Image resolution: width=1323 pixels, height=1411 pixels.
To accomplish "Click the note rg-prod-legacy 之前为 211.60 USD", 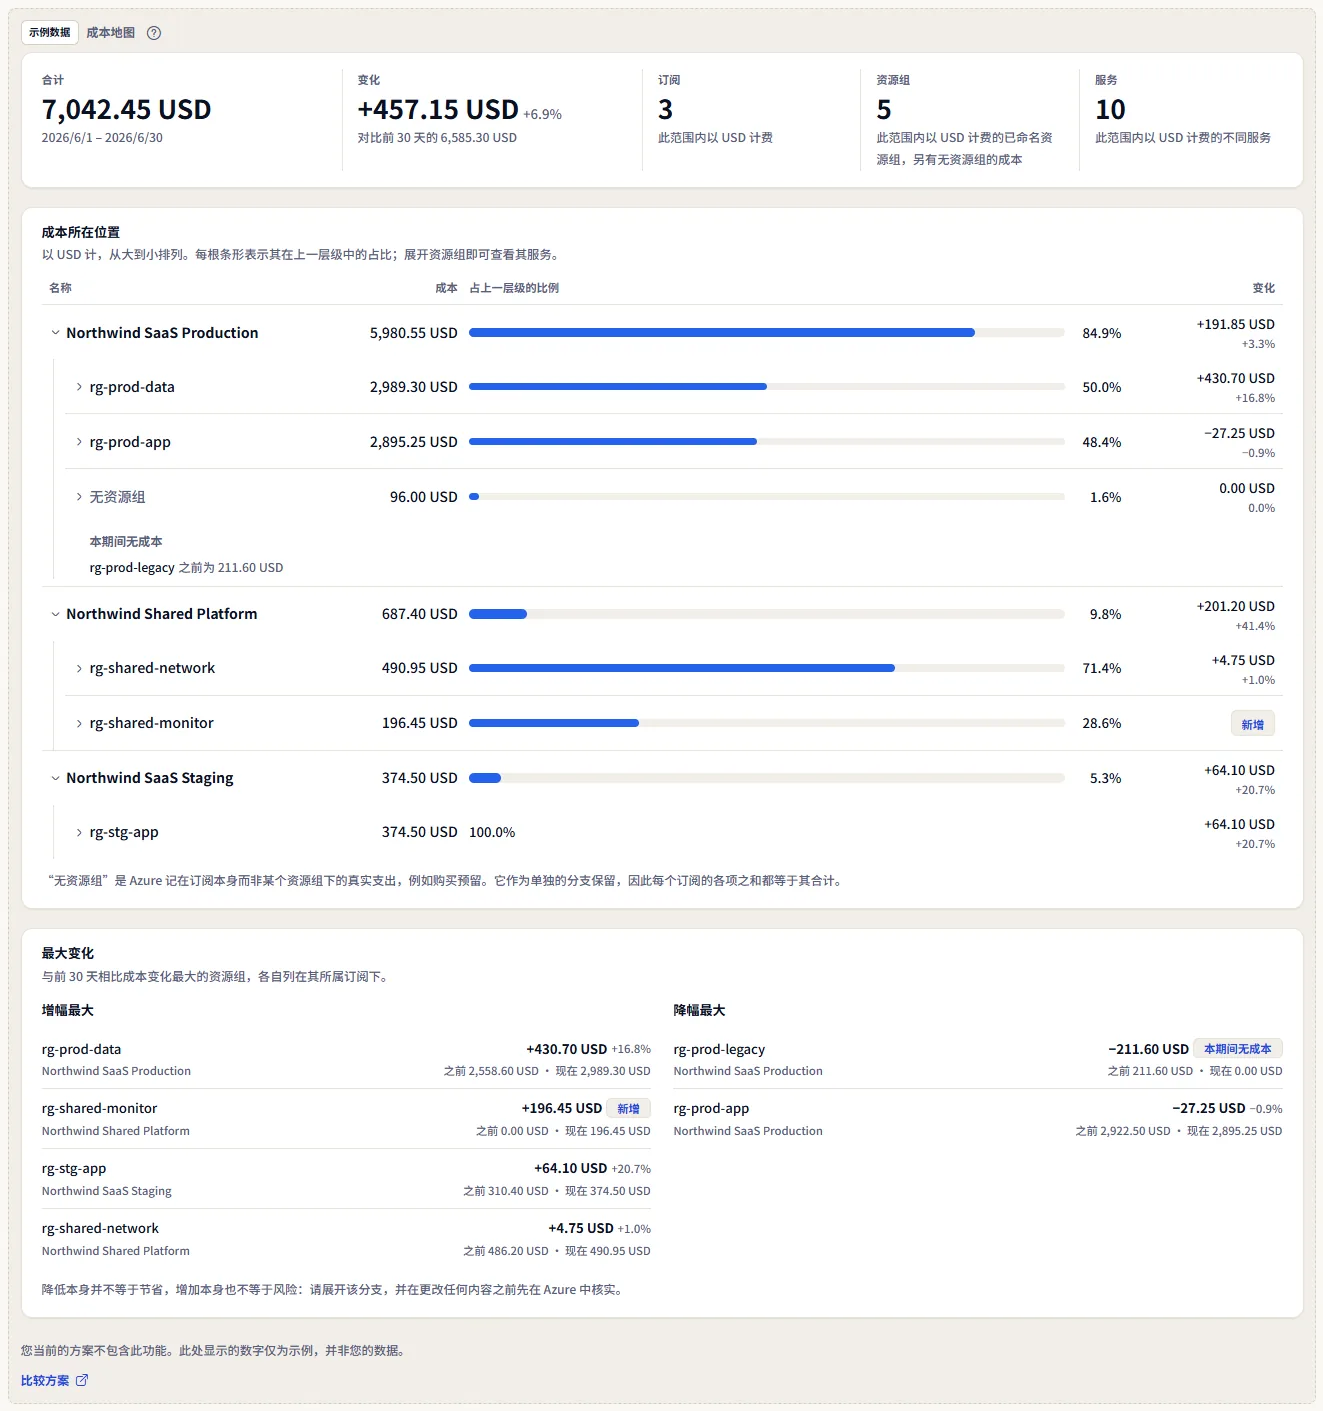I will (186, 567).
